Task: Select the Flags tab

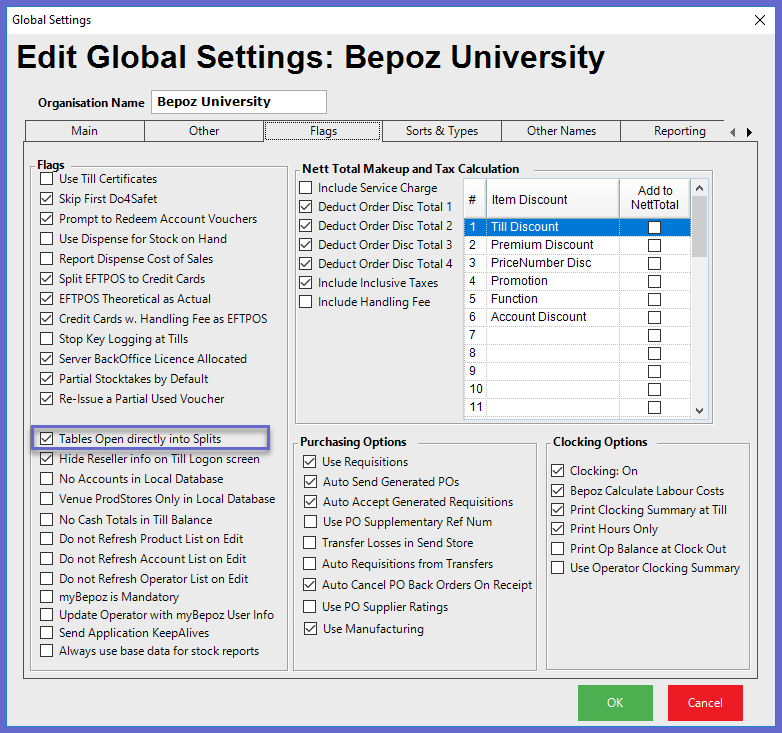Action: point(323,131)
